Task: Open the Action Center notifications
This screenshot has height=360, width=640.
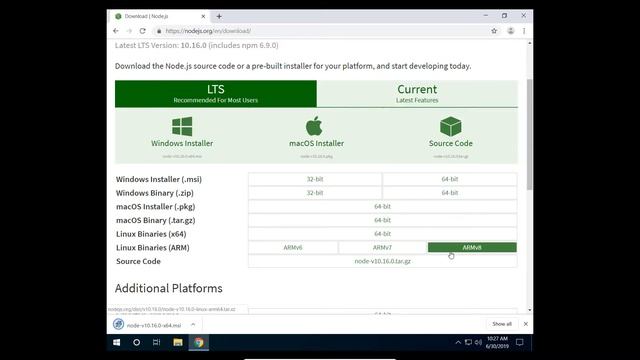Action: (x=520, y=342)
